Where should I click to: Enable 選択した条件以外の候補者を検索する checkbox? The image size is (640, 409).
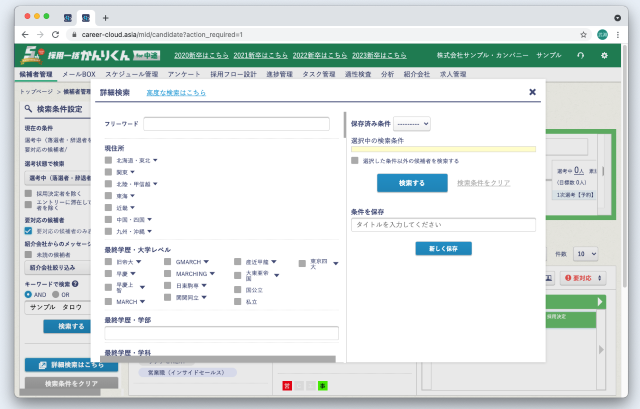(x=355, y=160)
